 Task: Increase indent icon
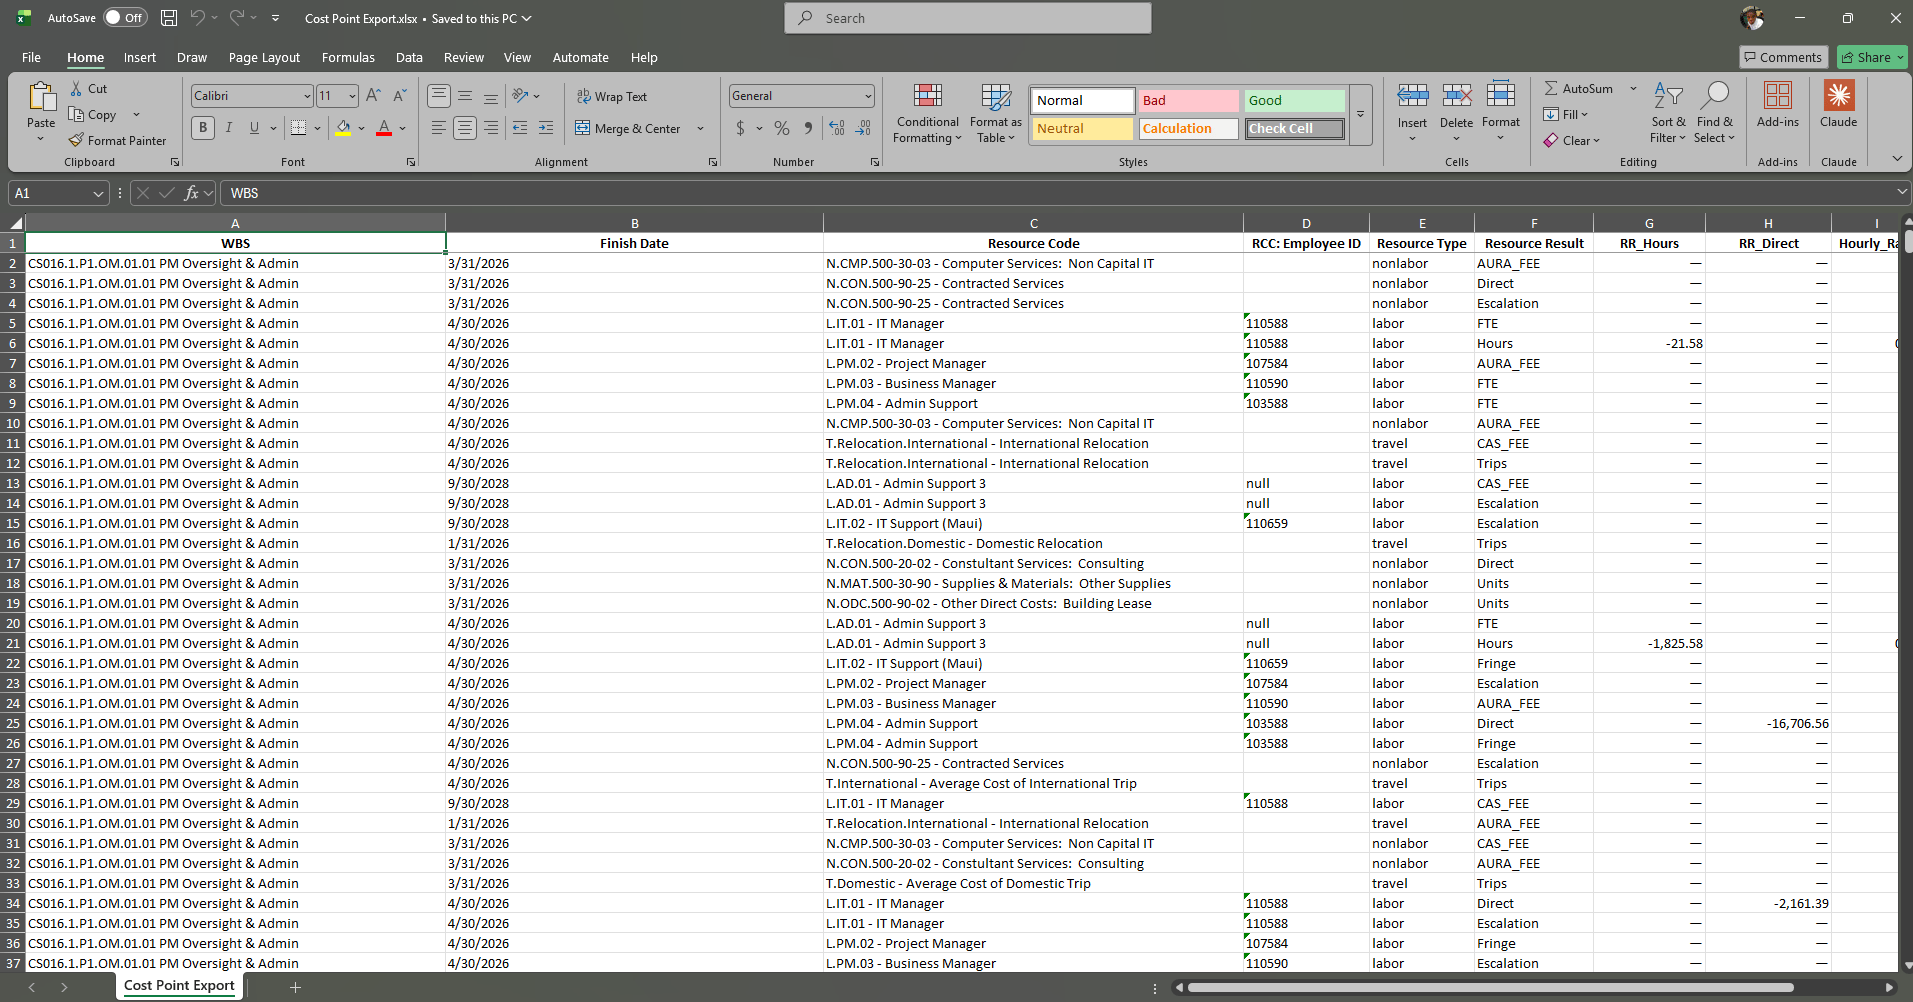[x=546, y=128]
